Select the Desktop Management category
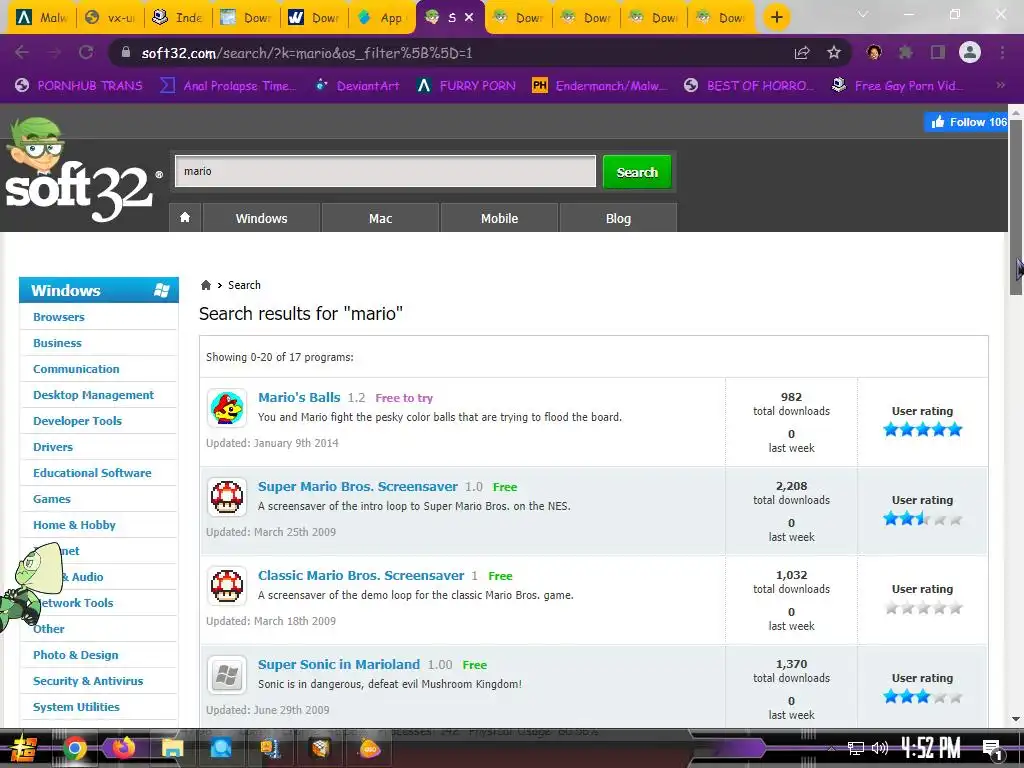This screenshot has height=768, width=1024. (x=93, y=395)
